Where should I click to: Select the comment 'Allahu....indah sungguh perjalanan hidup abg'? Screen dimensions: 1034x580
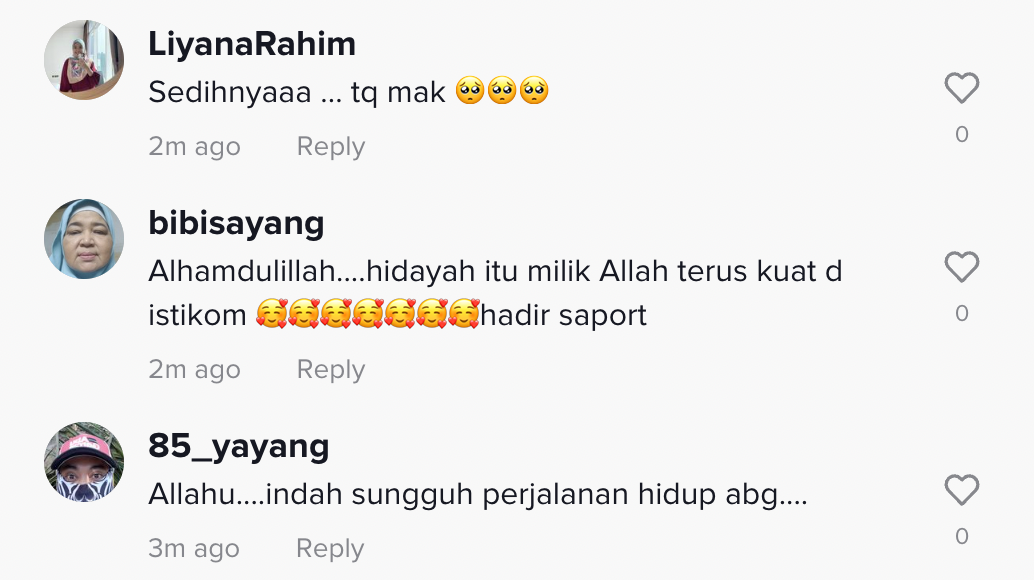(478, 494)
